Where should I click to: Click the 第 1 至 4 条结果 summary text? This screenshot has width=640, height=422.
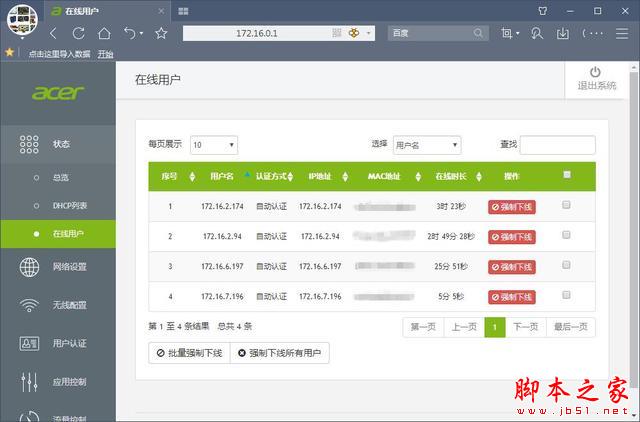click(x=179, y=326)
